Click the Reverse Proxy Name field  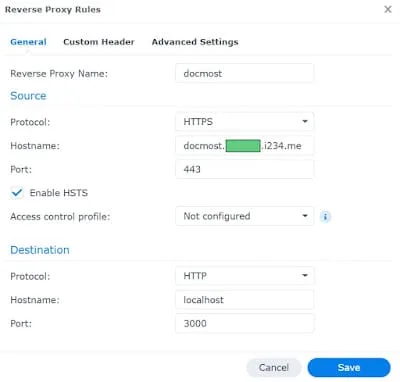[244, 73]
